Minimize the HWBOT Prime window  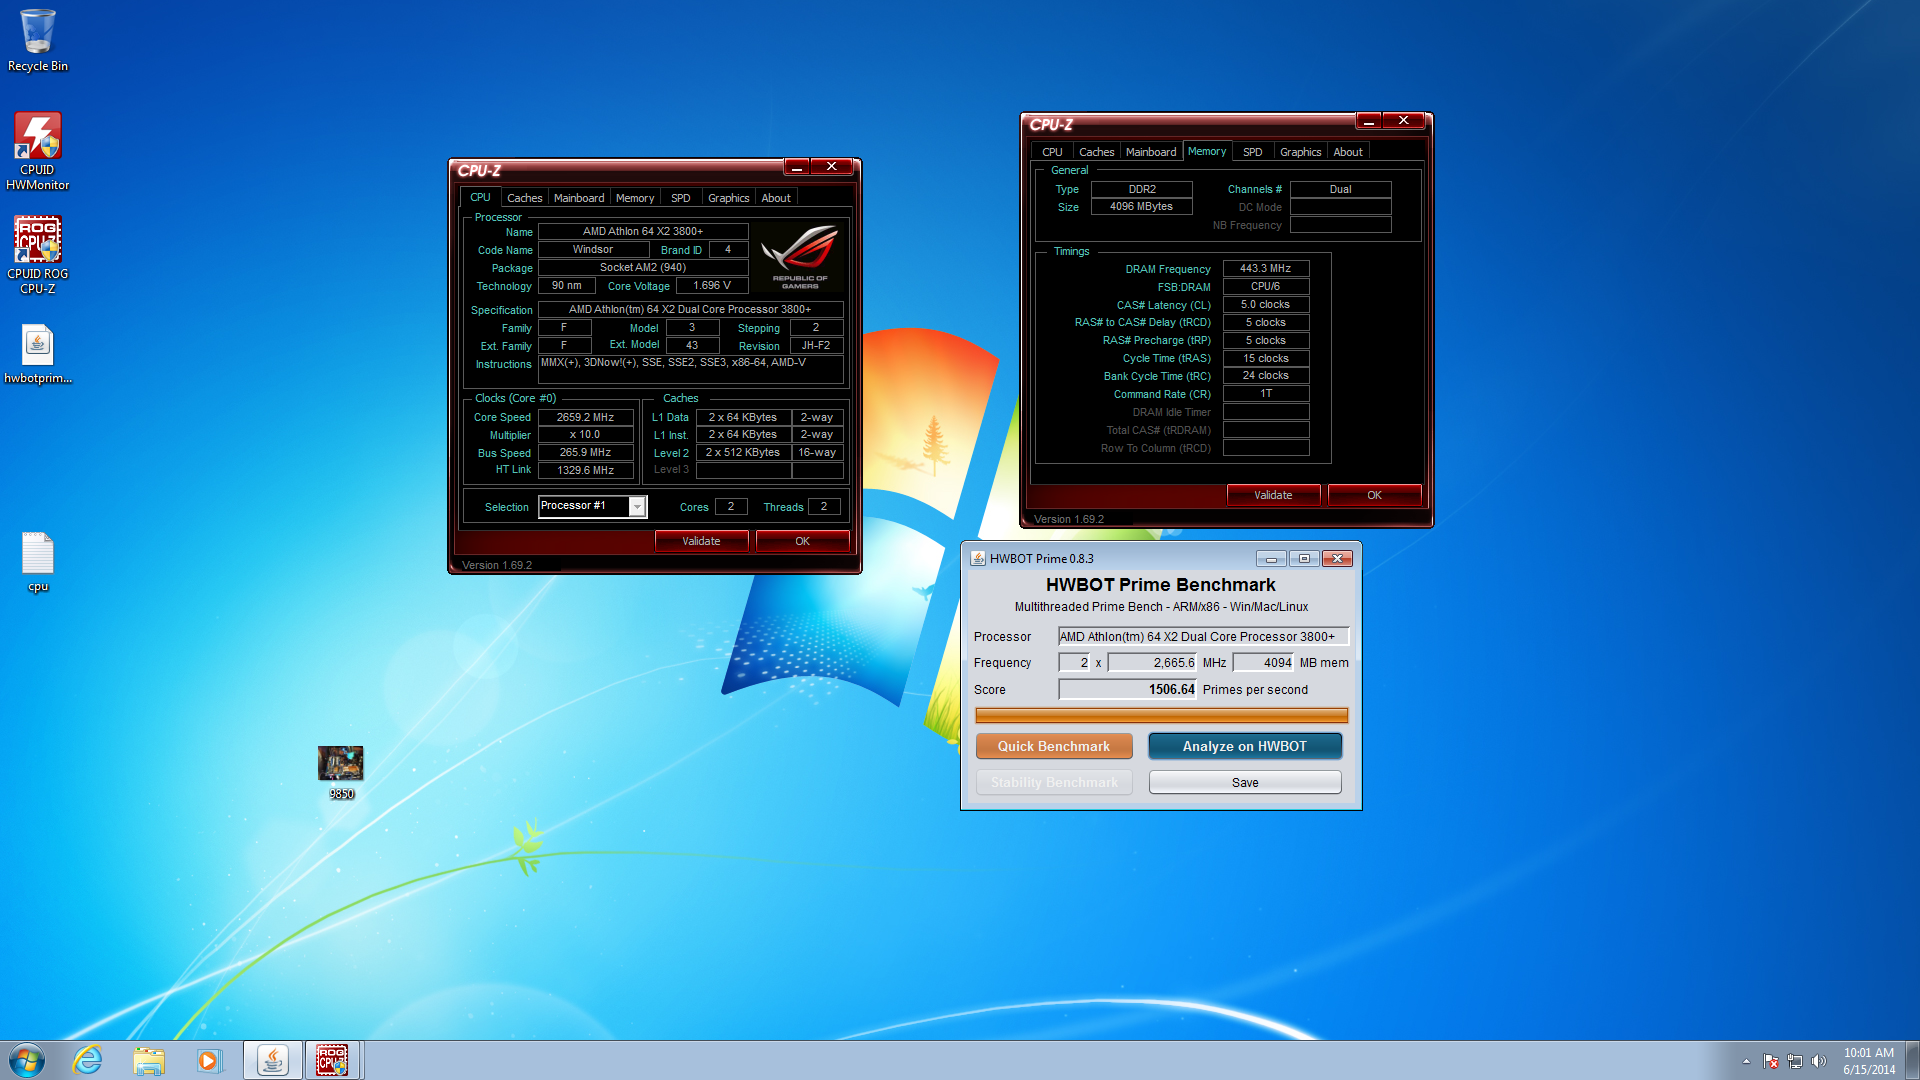[x=1271, y=558]
